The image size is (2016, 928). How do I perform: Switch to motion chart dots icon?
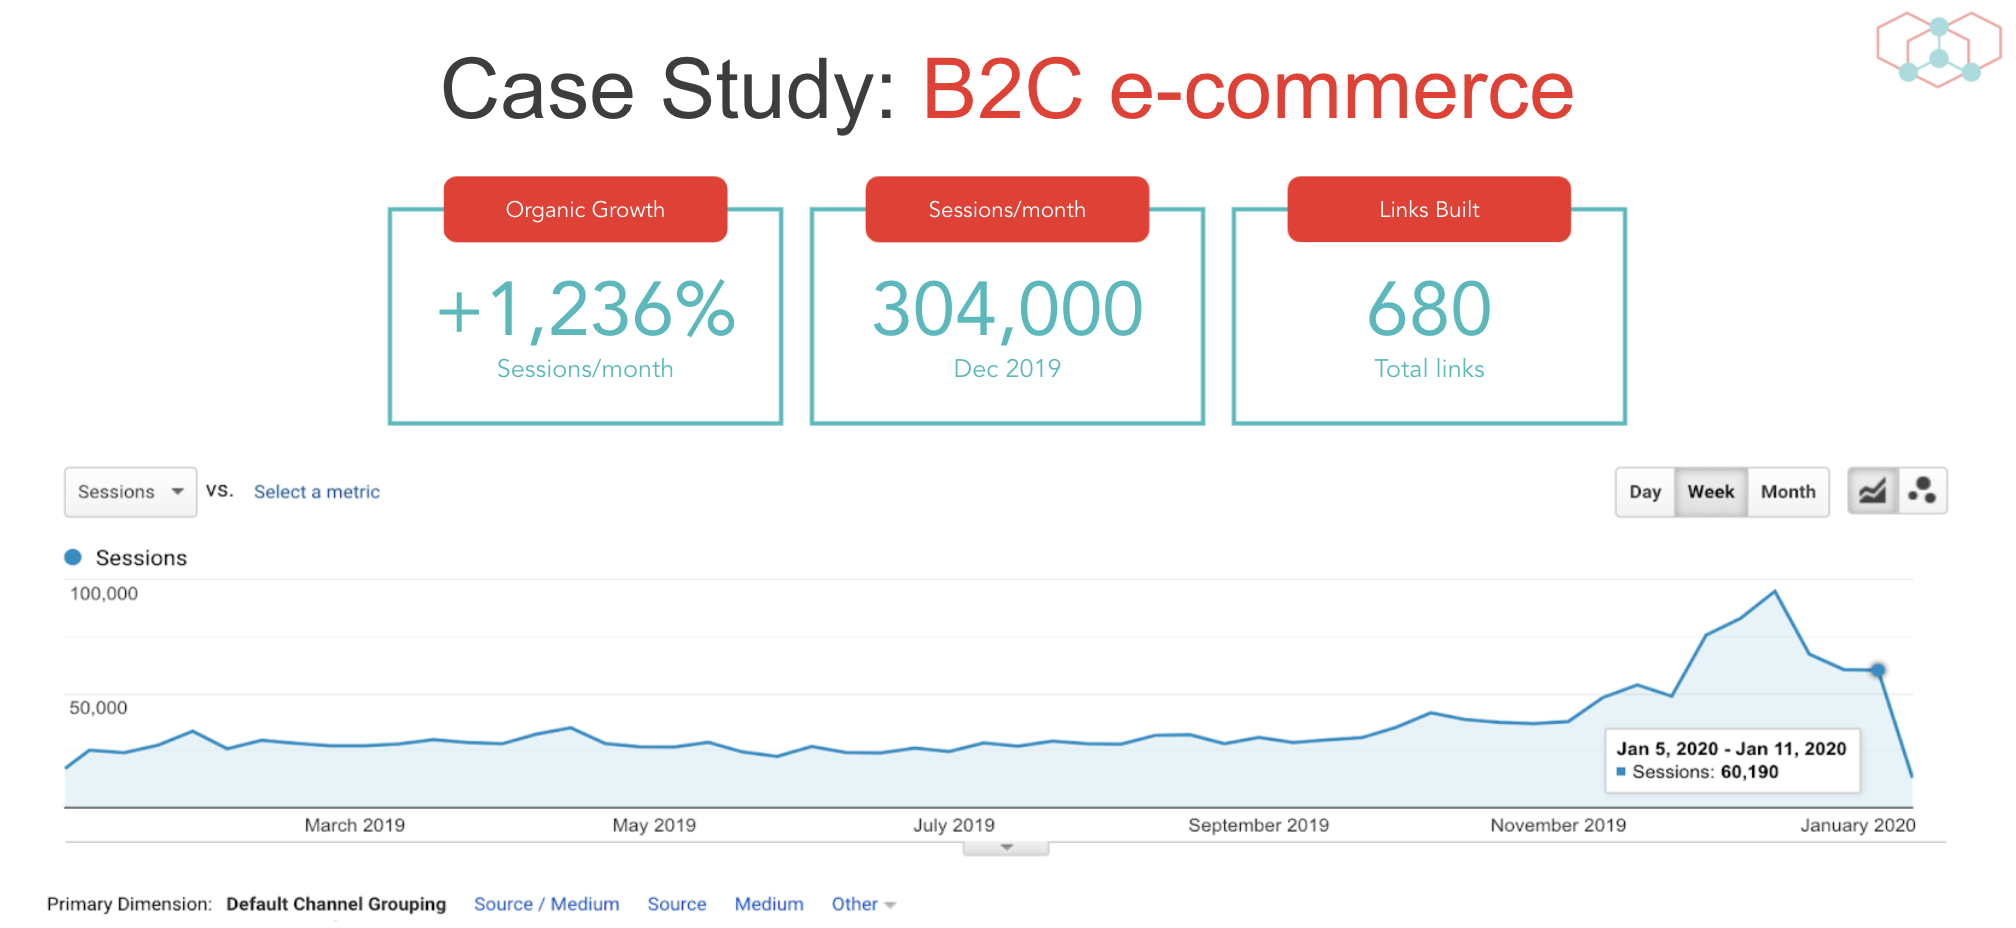coord(1922,491)
